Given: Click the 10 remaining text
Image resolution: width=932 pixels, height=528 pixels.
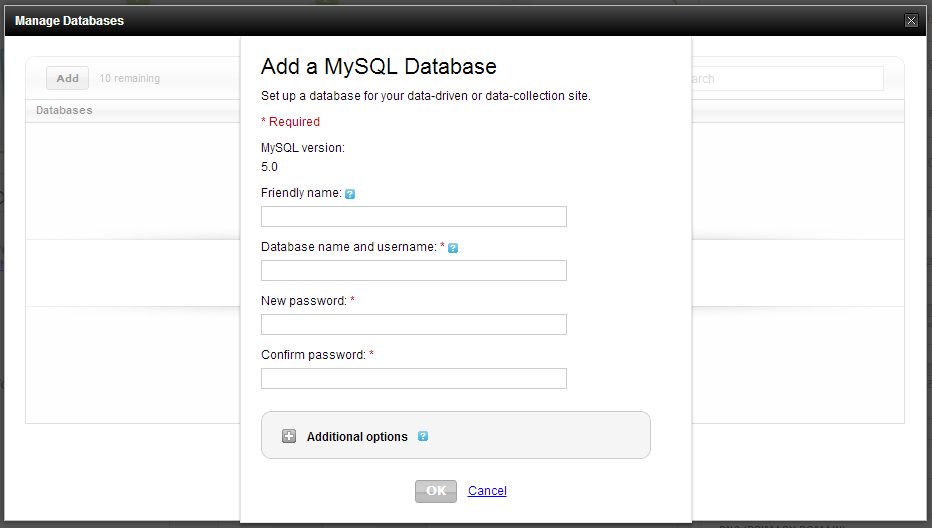Looking at the screenshot, I should click(130, 78).
